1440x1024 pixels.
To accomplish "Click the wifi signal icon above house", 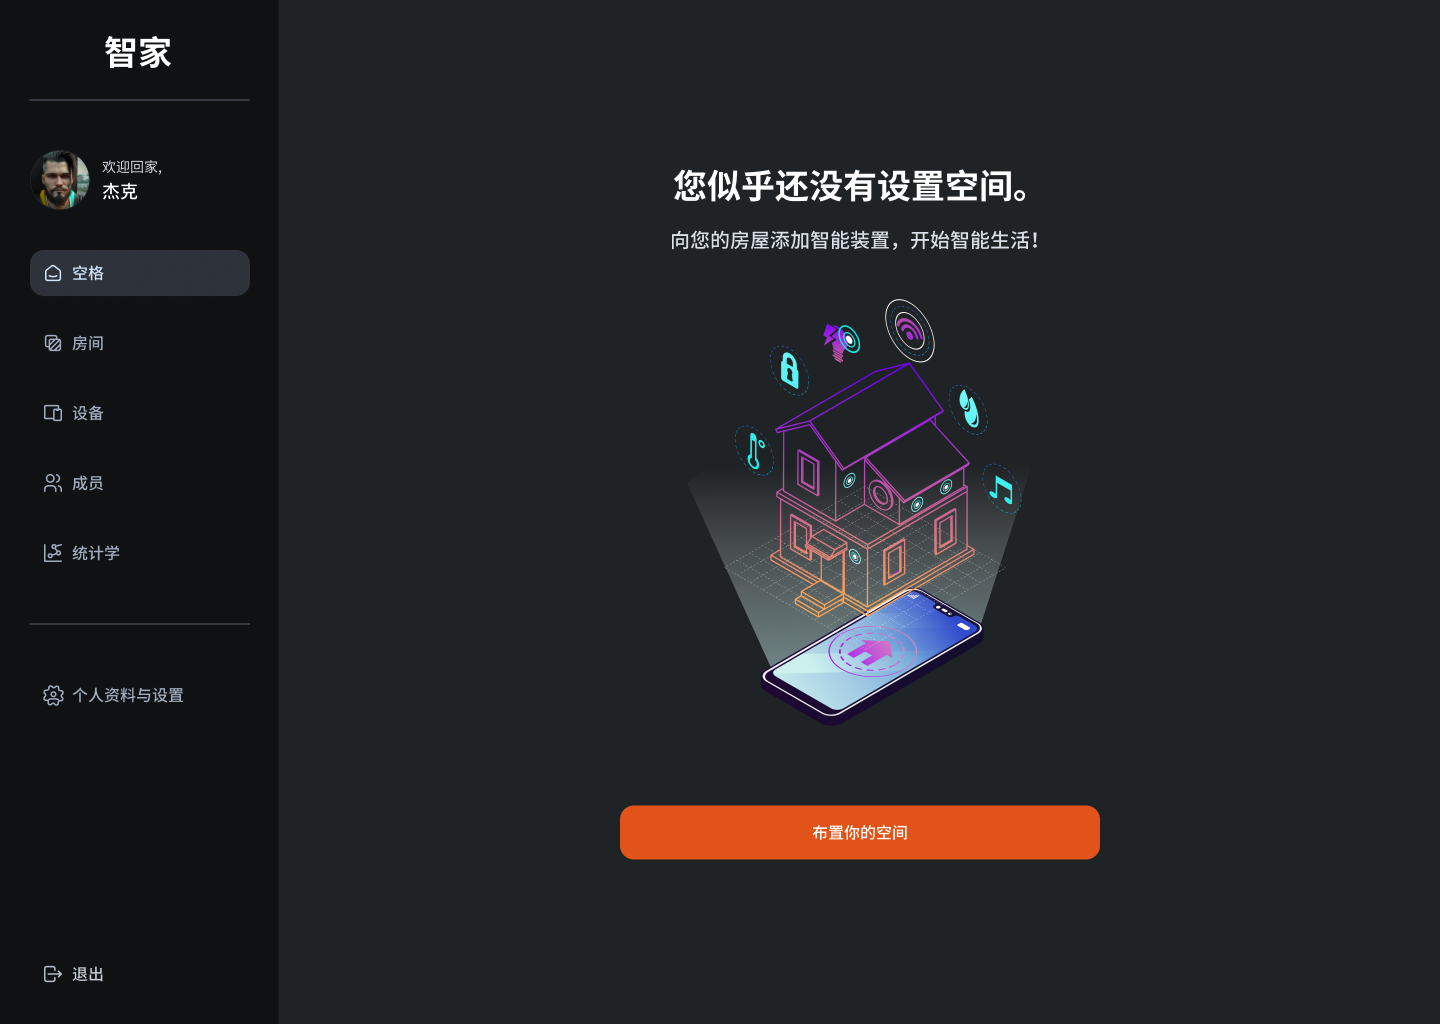I will point(909,330).
